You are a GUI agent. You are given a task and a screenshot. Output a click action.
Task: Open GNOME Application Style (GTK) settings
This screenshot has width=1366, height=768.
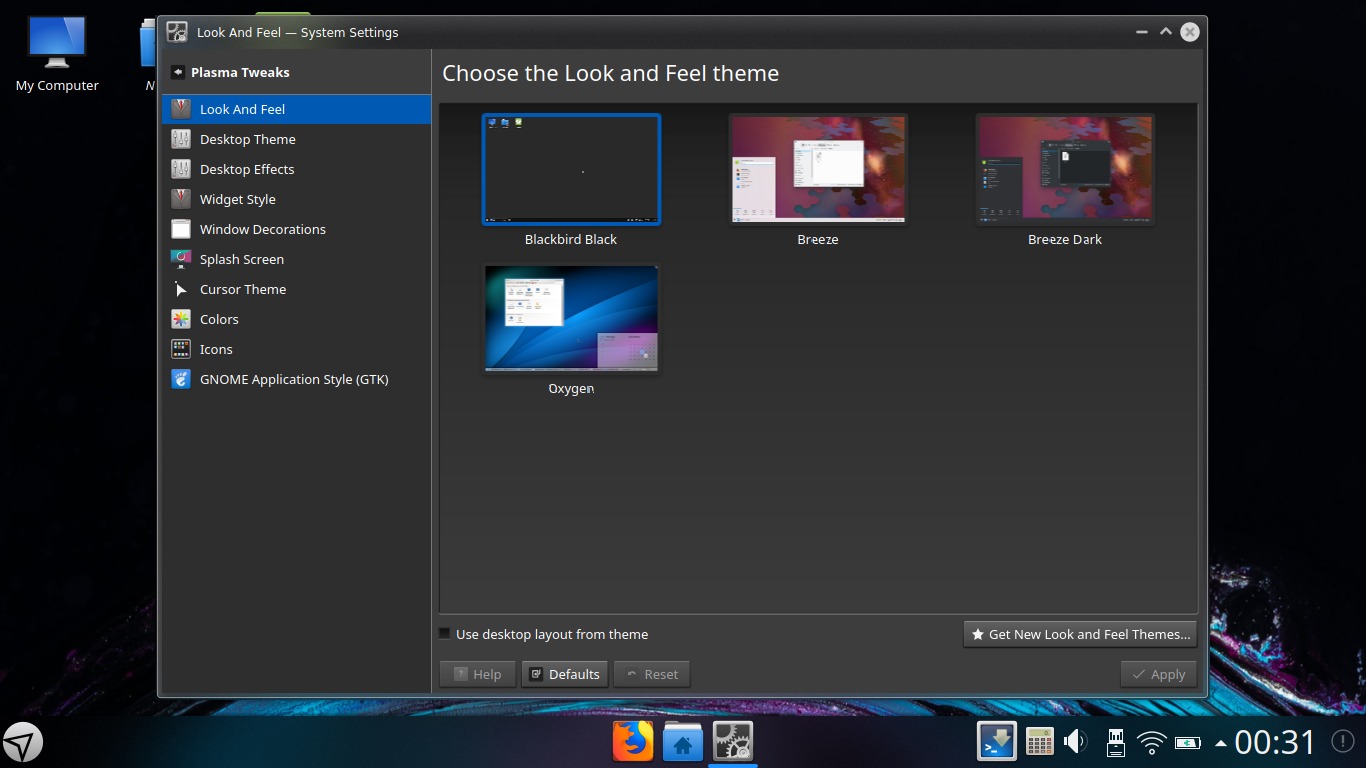pyautogui.click(x=296, y=379)
